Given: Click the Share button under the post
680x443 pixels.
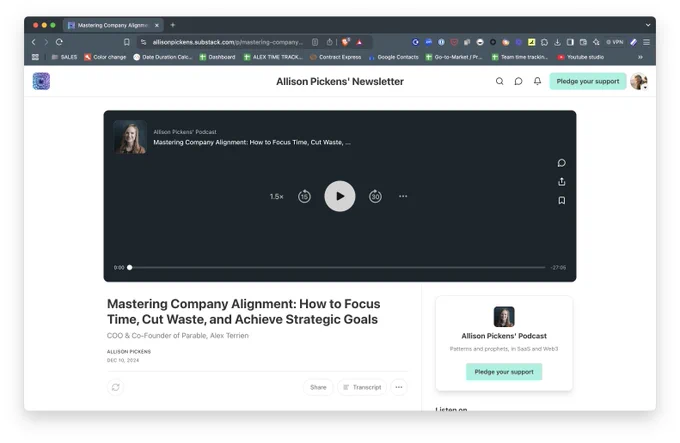Looking at the screenshot, I should pyautogui.click(x=318, y=387).
